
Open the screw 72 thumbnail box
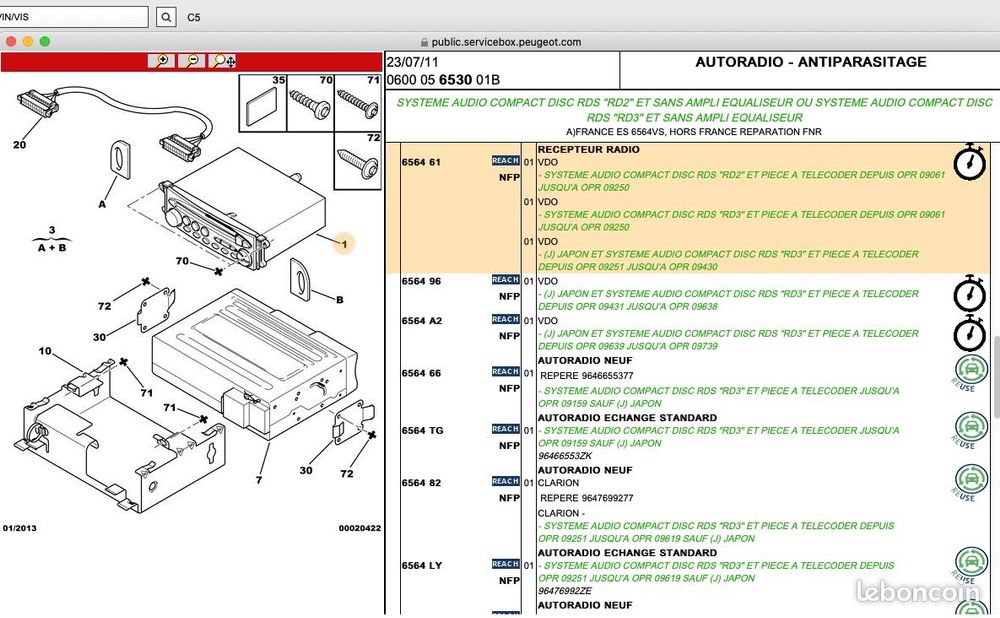358,161
